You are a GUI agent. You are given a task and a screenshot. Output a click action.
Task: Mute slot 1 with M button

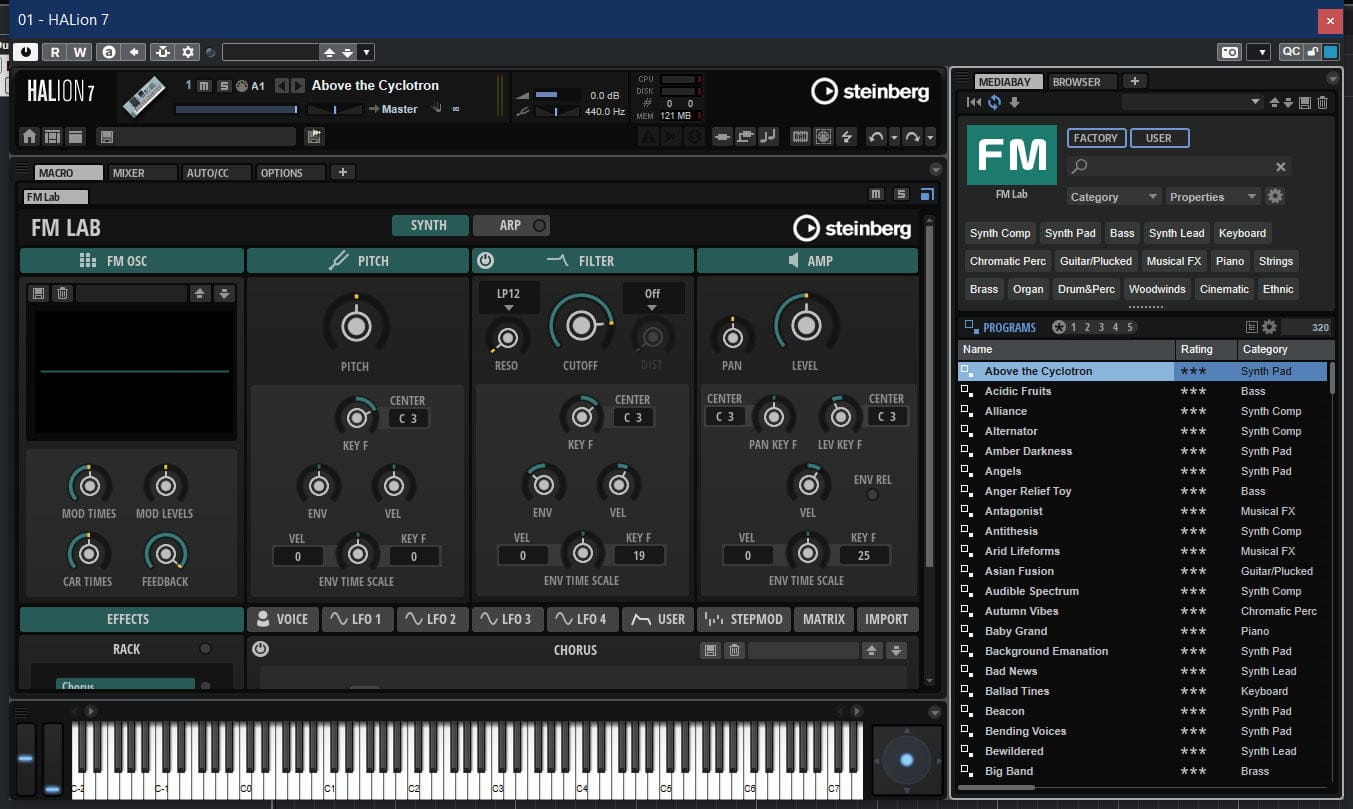point(204,86)
